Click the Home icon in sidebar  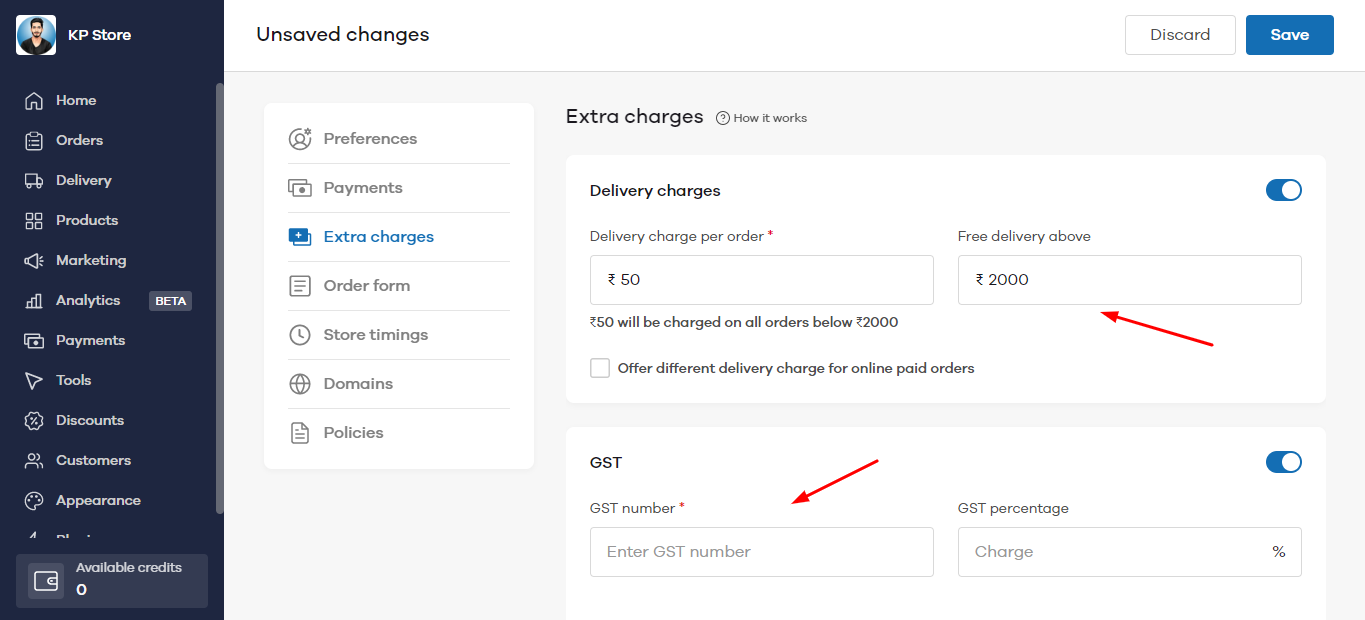coord(34,101)
